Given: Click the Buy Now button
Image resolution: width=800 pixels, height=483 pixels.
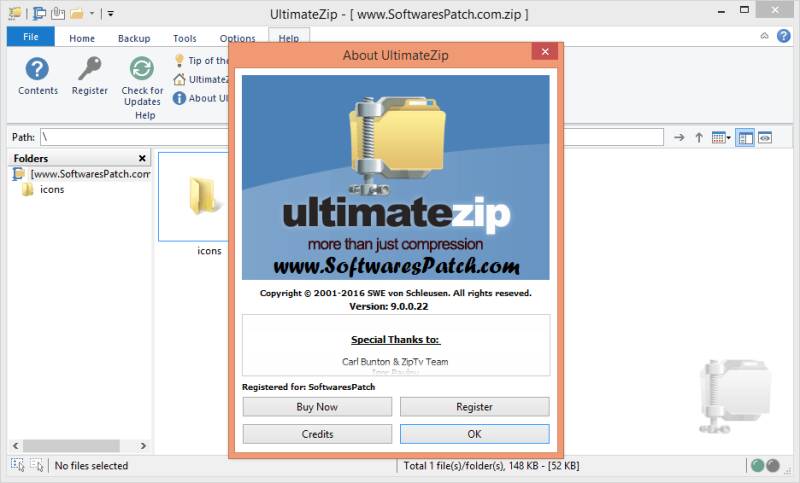Looking at the screenshot, I should [x=317, y=406].
